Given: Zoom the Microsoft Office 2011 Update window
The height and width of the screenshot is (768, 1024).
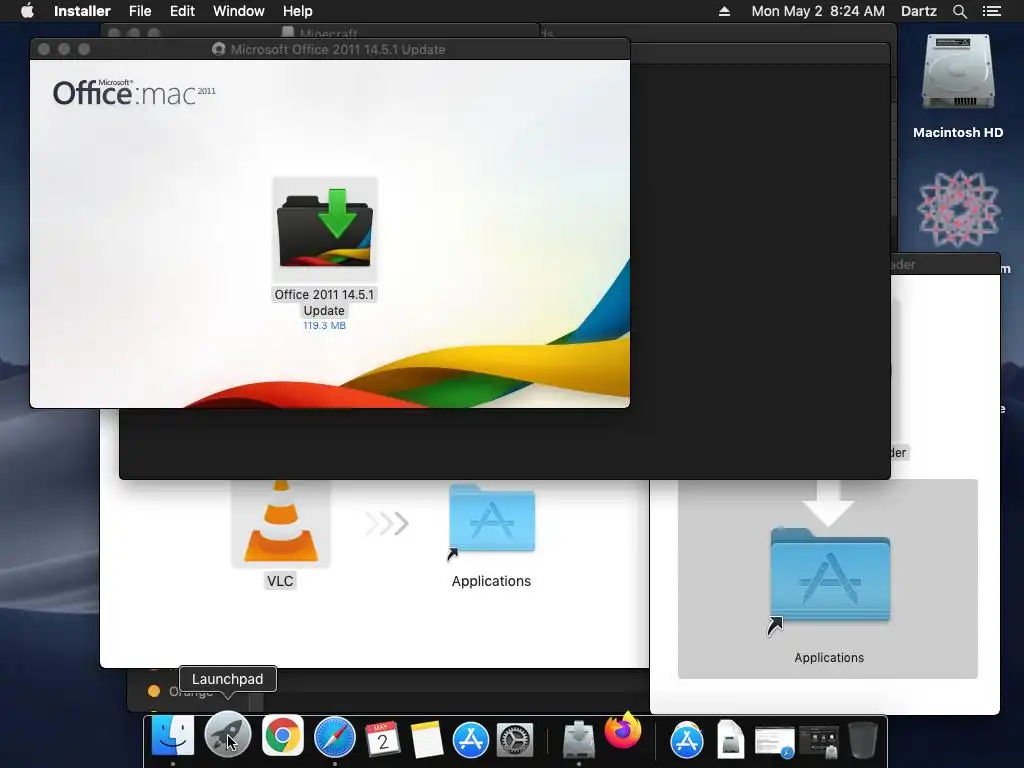Looking at the screenshot, I should [x=84, y=49].
